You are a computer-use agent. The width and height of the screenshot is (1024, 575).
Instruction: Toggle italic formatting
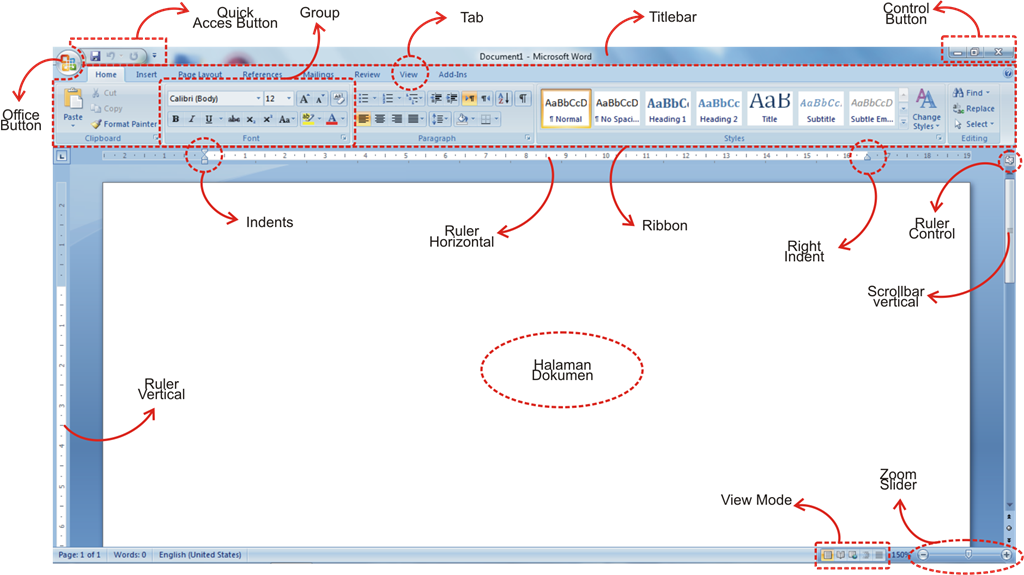click(192, 119)
